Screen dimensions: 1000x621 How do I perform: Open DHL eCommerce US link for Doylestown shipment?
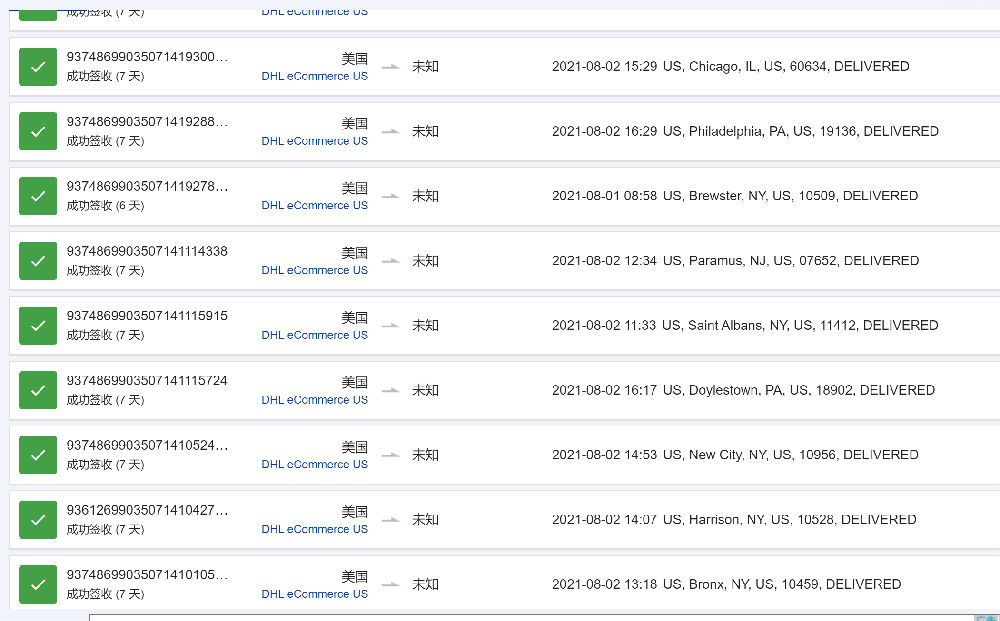(314, 400)
